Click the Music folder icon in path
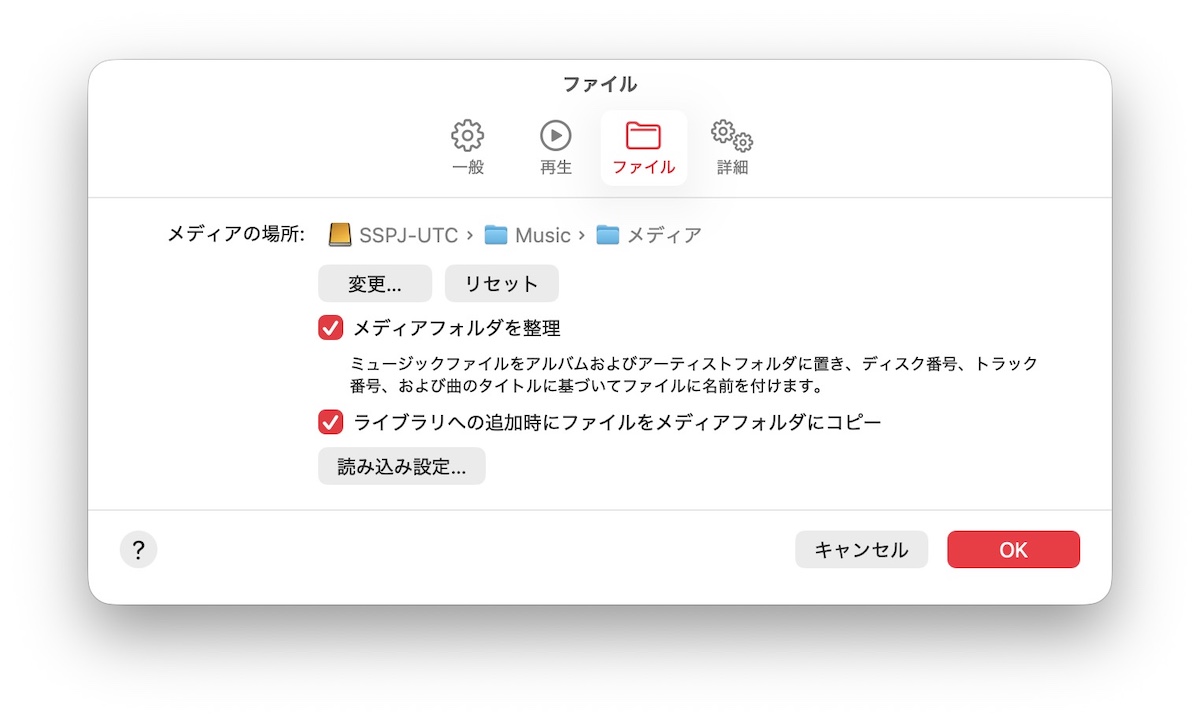 click(x=496, y=235)
